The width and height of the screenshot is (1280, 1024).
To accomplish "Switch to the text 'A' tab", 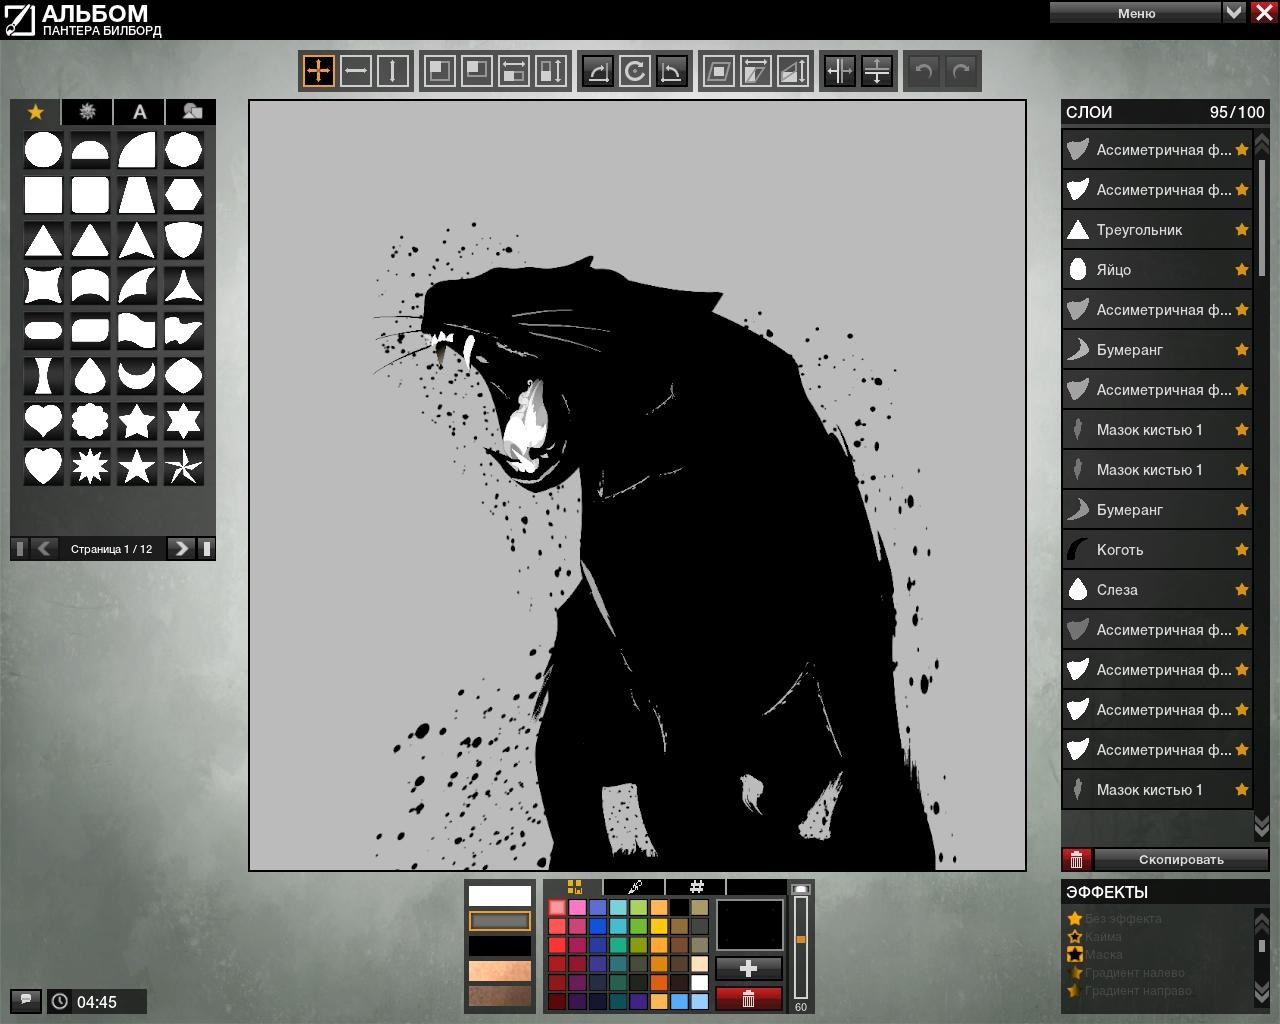I will tap(140, 112).
